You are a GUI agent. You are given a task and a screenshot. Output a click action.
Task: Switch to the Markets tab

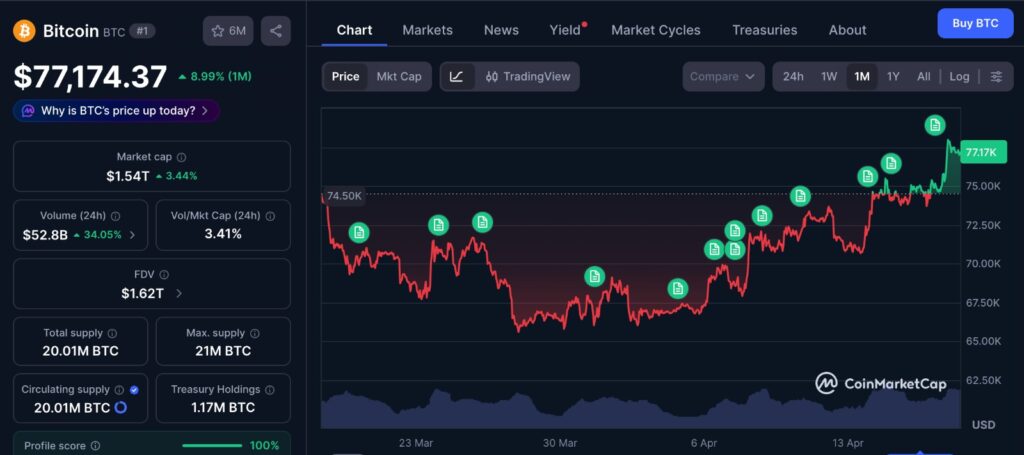tap(428, 30)
